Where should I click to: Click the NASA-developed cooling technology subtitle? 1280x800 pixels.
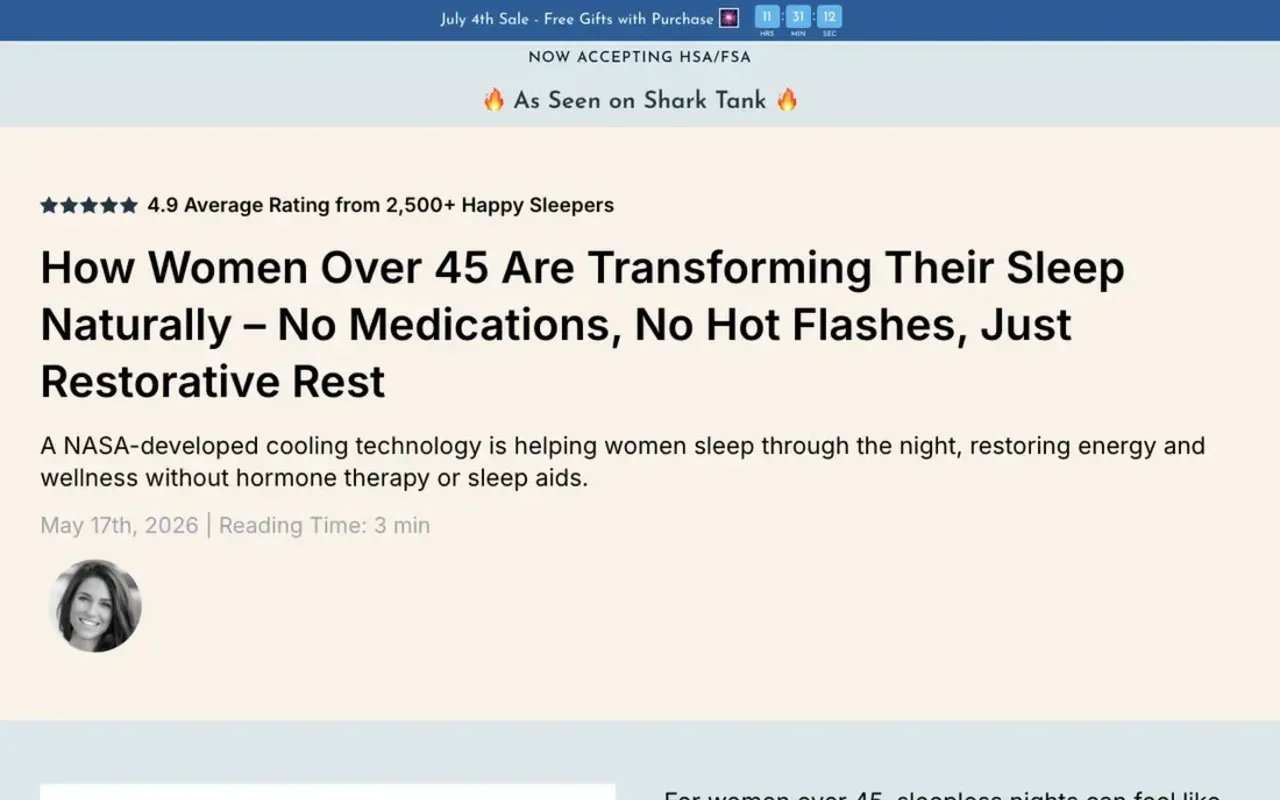(x=623, y=461)
